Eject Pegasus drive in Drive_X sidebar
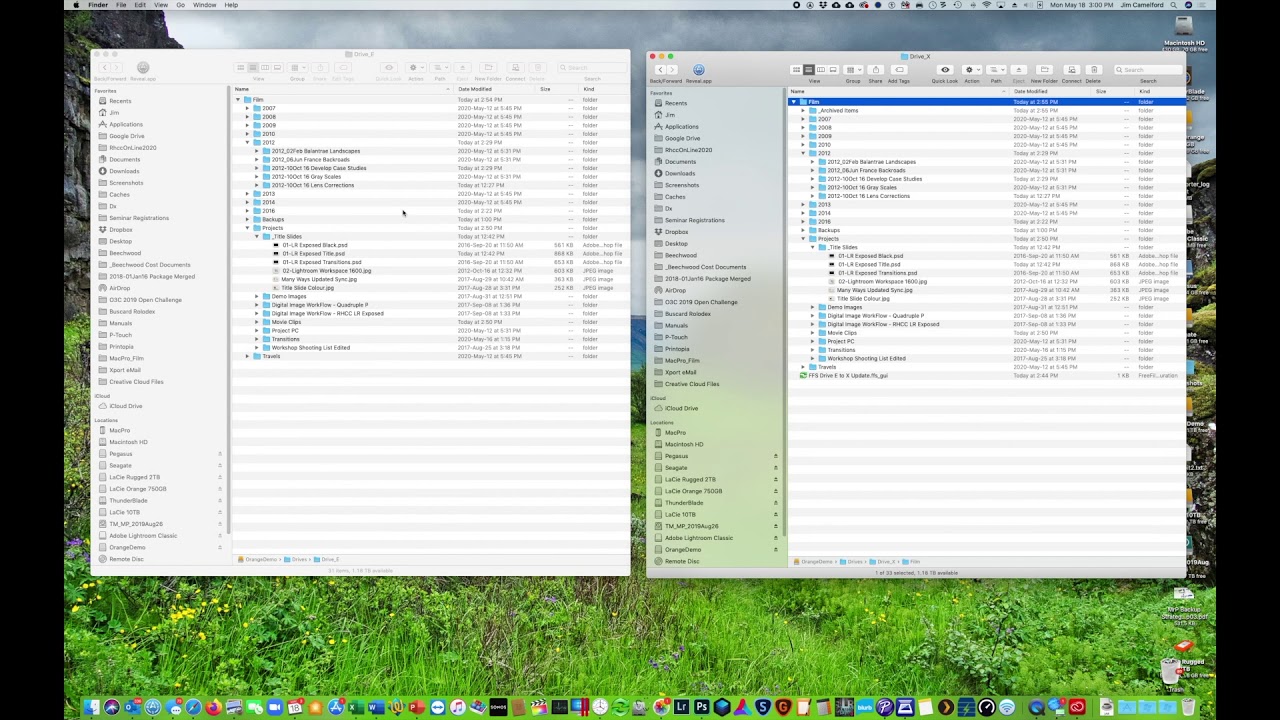This screenshot has width=1280, height=720. pos(775,456)
